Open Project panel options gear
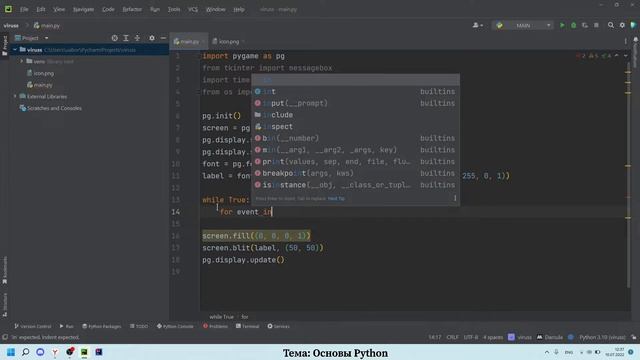Viewport: 640px width, 360px height. 152,38
